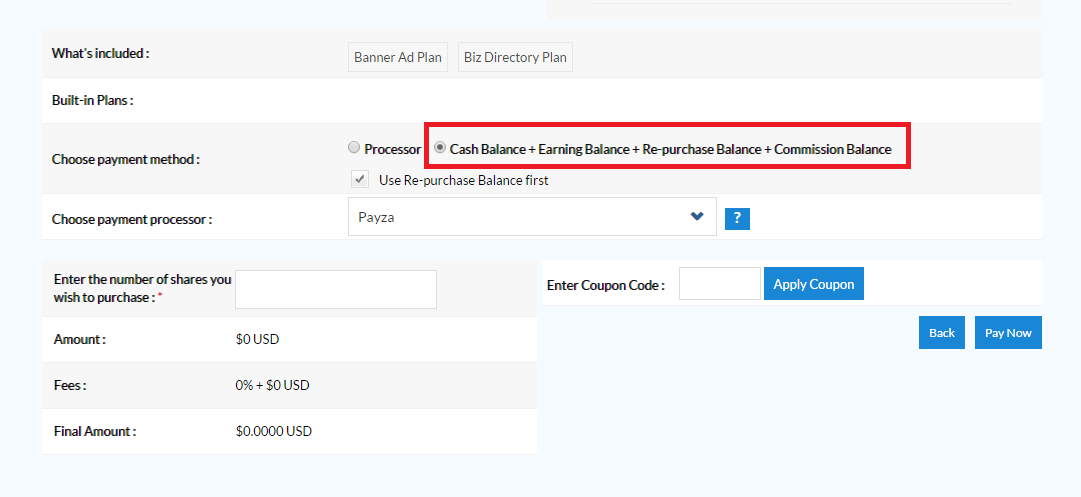1081x497 pixels.
Task: Select the Processor payment method radio button
Action: [354, 148]
